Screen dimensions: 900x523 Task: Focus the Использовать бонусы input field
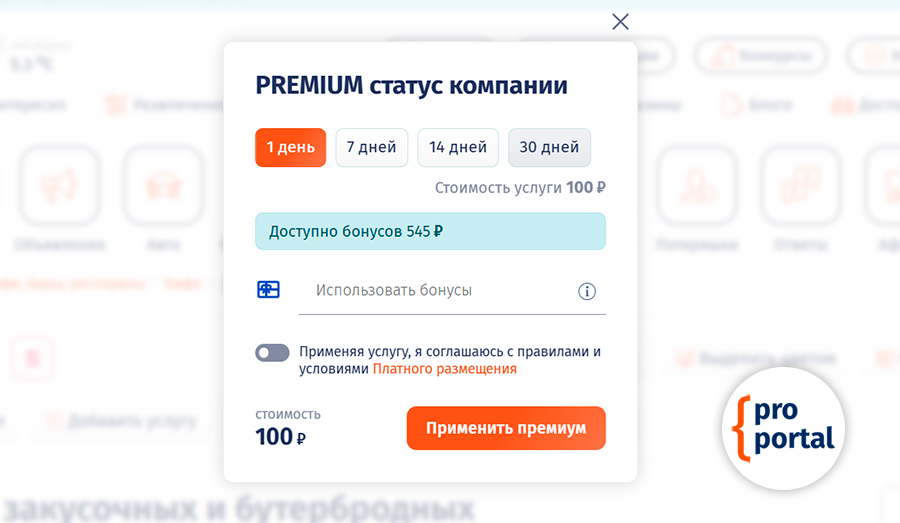click(x=435, y=291)
